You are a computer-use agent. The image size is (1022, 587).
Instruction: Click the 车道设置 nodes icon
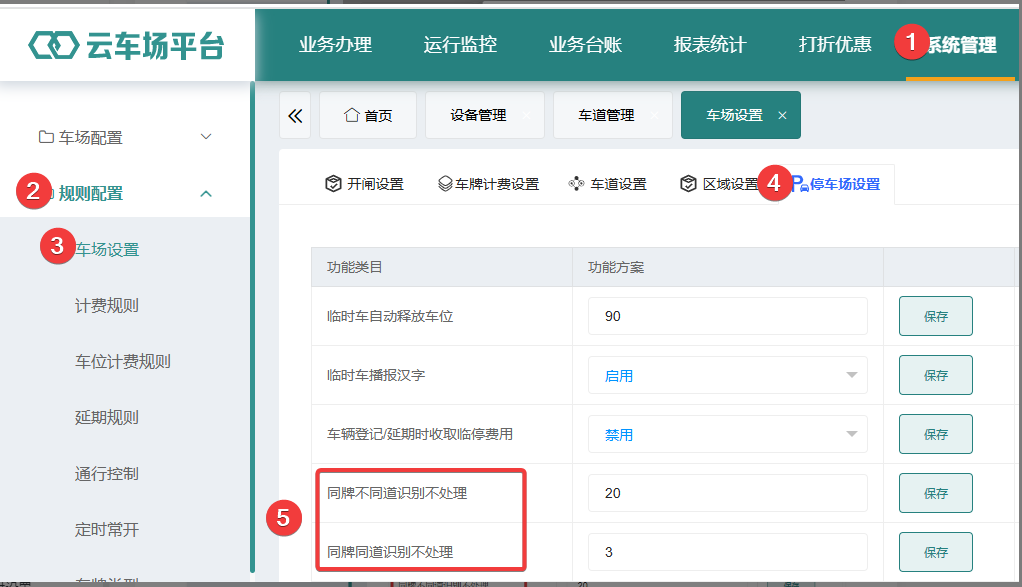576,184
